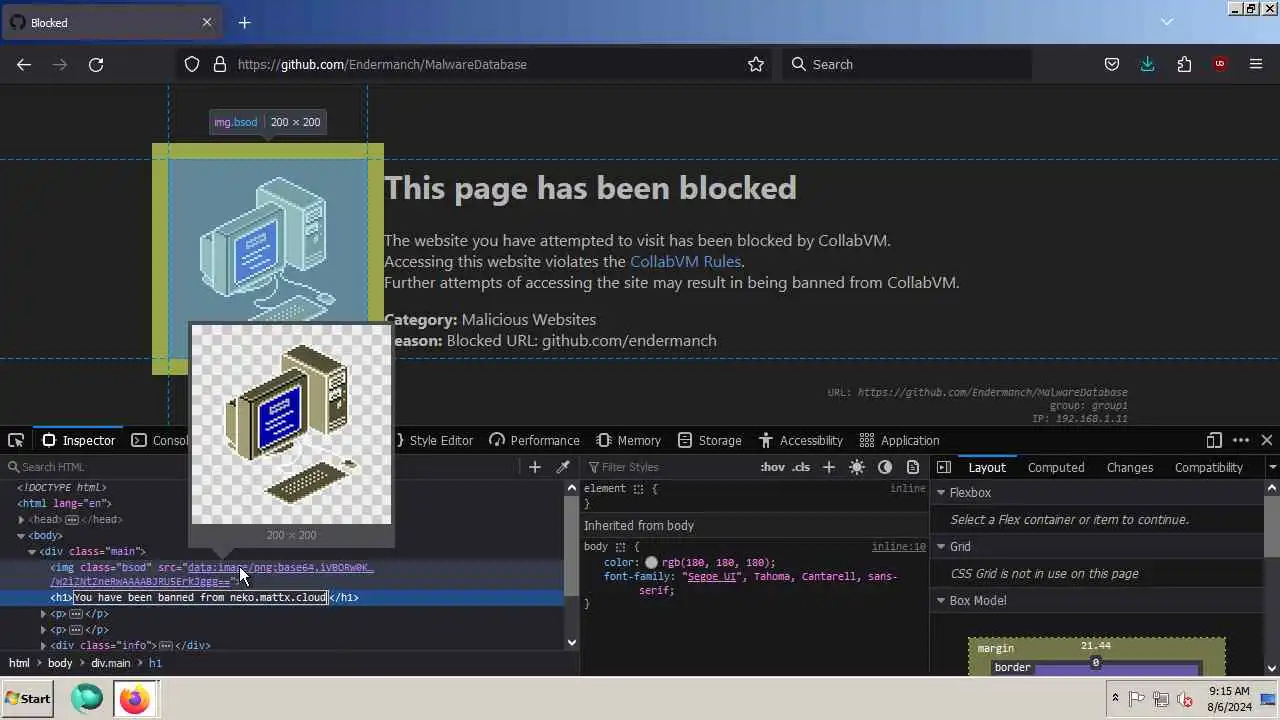1280x720 pixels.
Task: Click the body breadcrumb
Action: pos(60,663)
